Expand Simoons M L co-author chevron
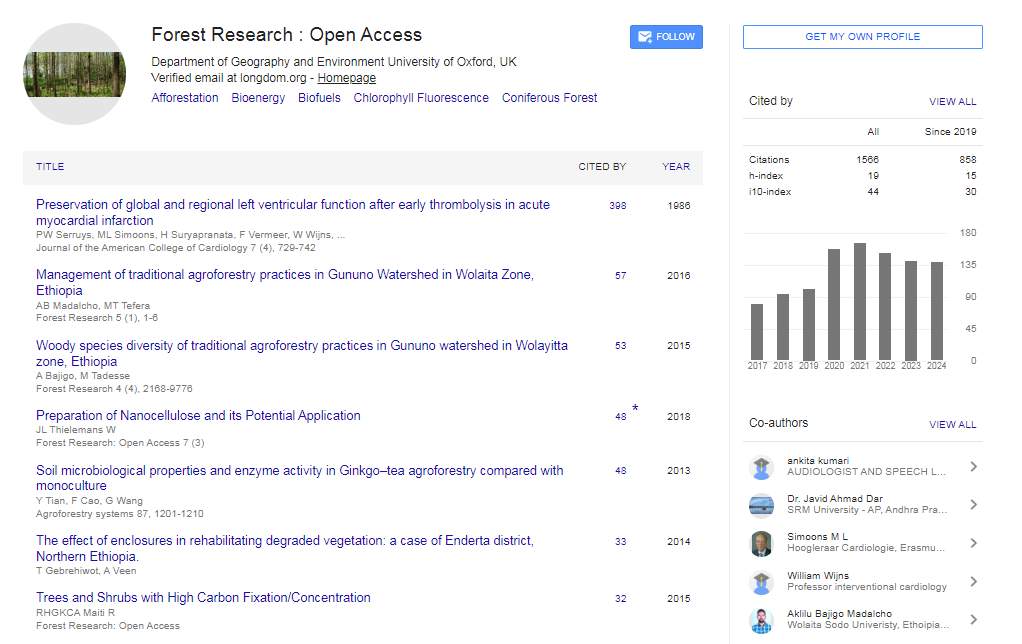 coord(973,543)
